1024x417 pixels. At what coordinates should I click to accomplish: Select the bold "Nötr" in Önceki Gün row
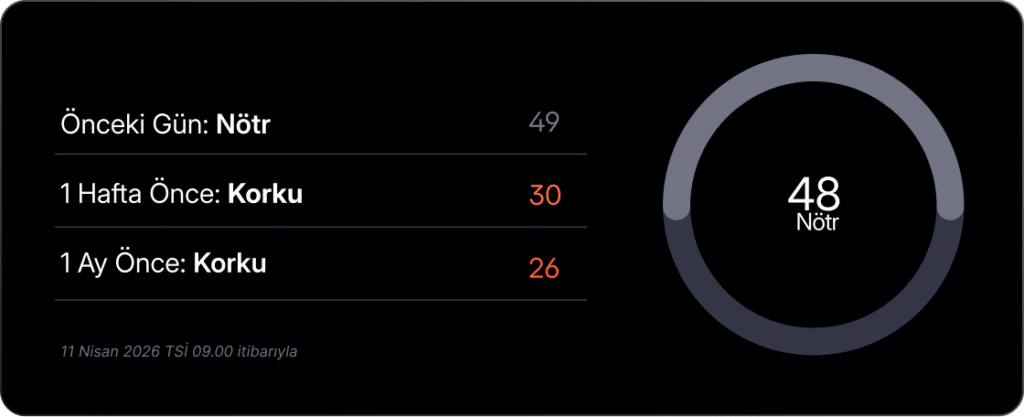click(x=243, y=124)
